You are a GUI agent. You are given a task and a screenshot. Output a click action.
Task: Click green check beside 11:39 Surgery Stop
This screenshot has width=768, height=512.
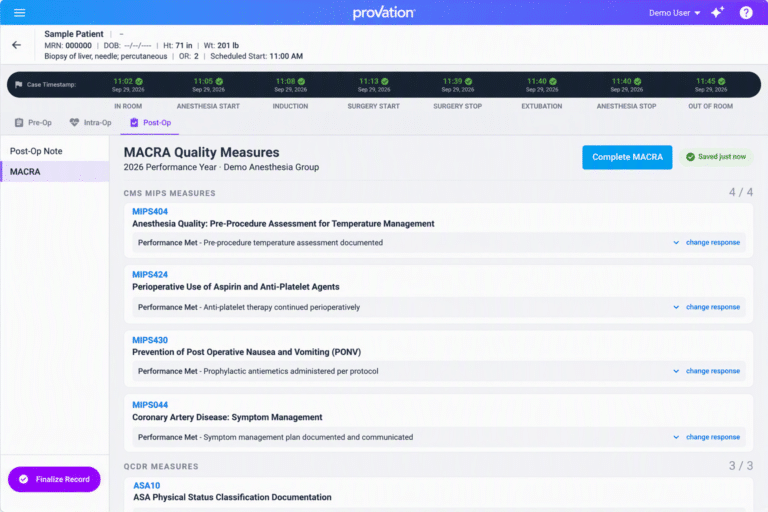coord(469,81)
